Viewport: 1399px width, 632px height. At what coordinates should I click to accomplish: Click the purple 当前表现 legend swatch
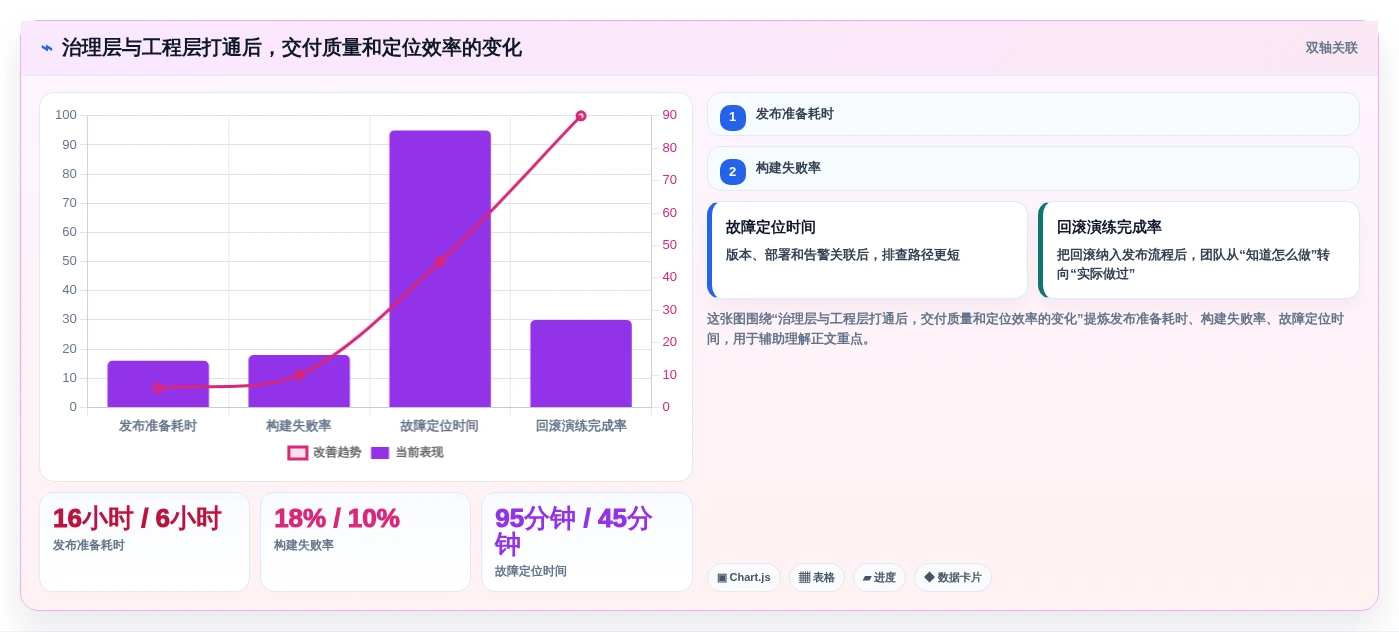coord(380,453)
